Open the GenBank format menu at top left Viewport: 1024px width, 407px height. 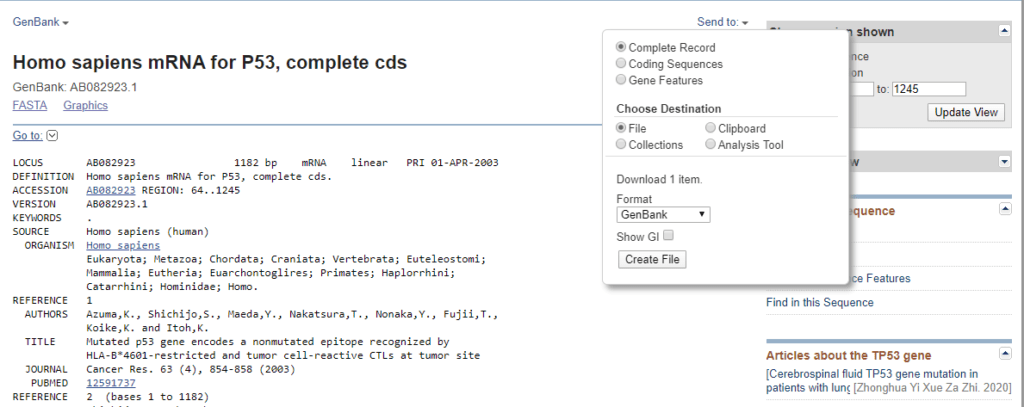coord(41,21)
